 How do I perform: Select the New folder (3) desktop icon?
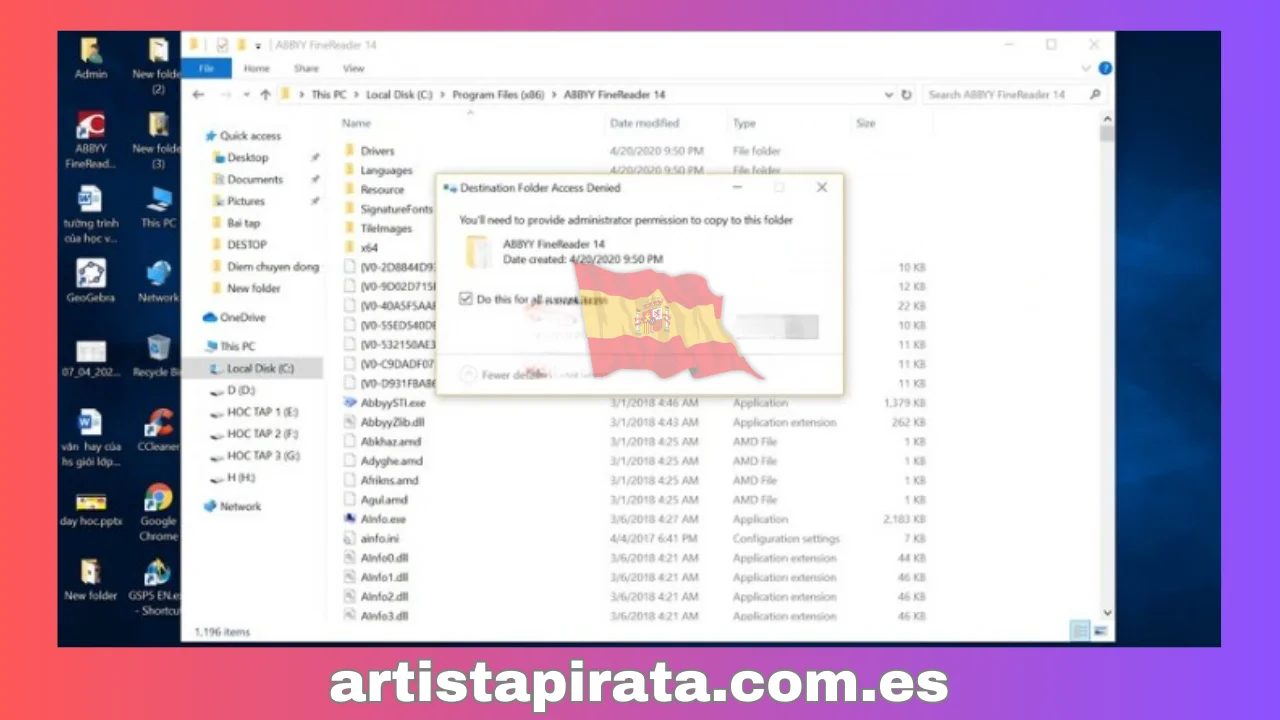[158, 140]
